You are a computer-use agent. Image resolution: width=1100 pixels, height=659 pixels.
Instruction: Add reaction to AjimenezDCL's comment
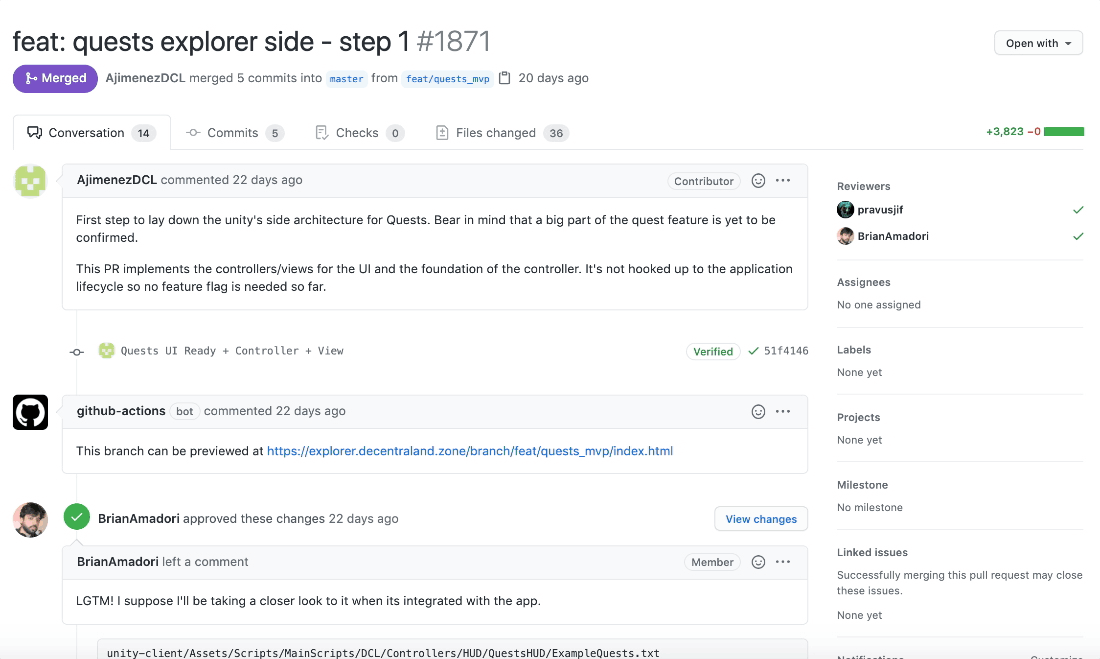pos(758,180)
